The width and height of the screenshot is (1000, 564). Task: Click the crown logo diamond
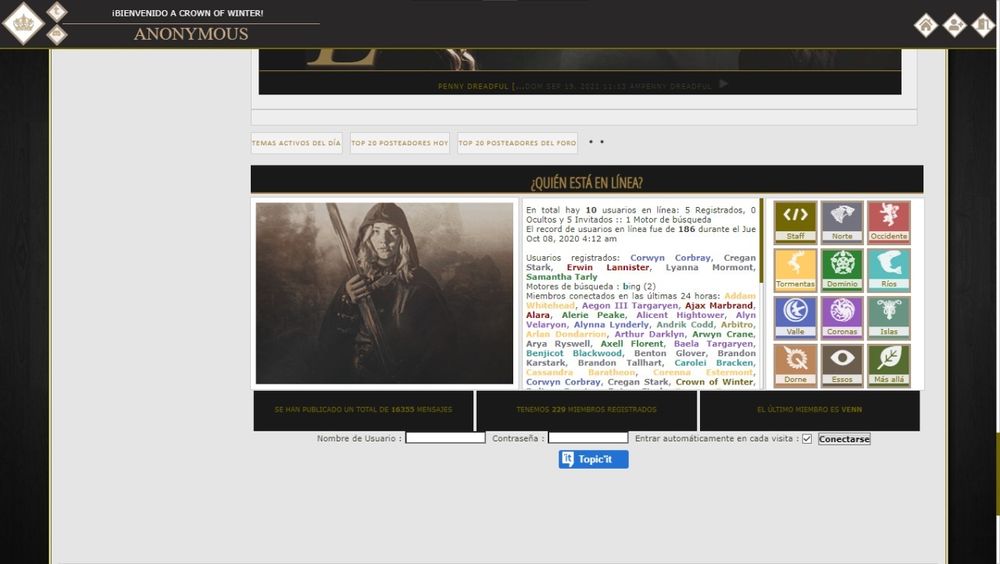(x=22, y=24)
